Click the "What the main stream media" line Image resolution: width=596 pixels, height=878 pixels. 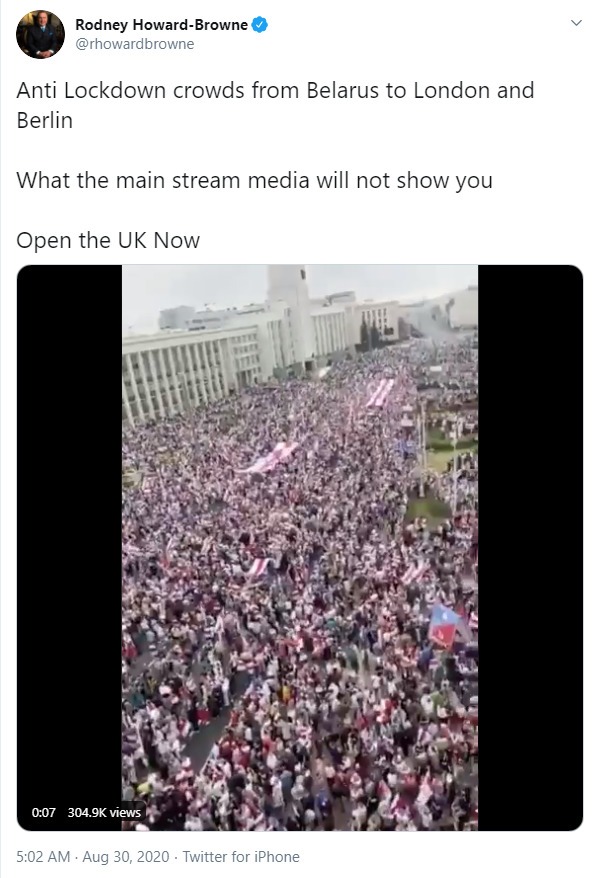pyautogui.click(x=254, y=181)
